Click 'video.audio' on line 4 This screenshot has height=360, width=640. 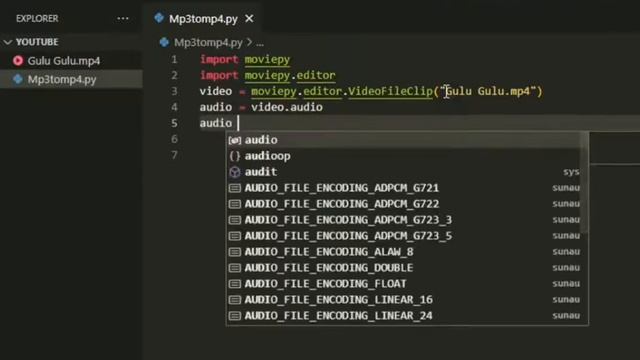[287, 107]
